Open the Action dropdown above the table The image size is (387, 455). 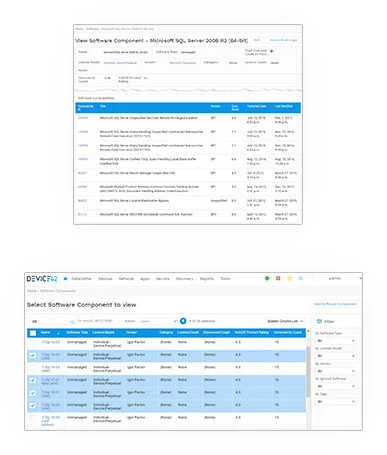[158, 321]
